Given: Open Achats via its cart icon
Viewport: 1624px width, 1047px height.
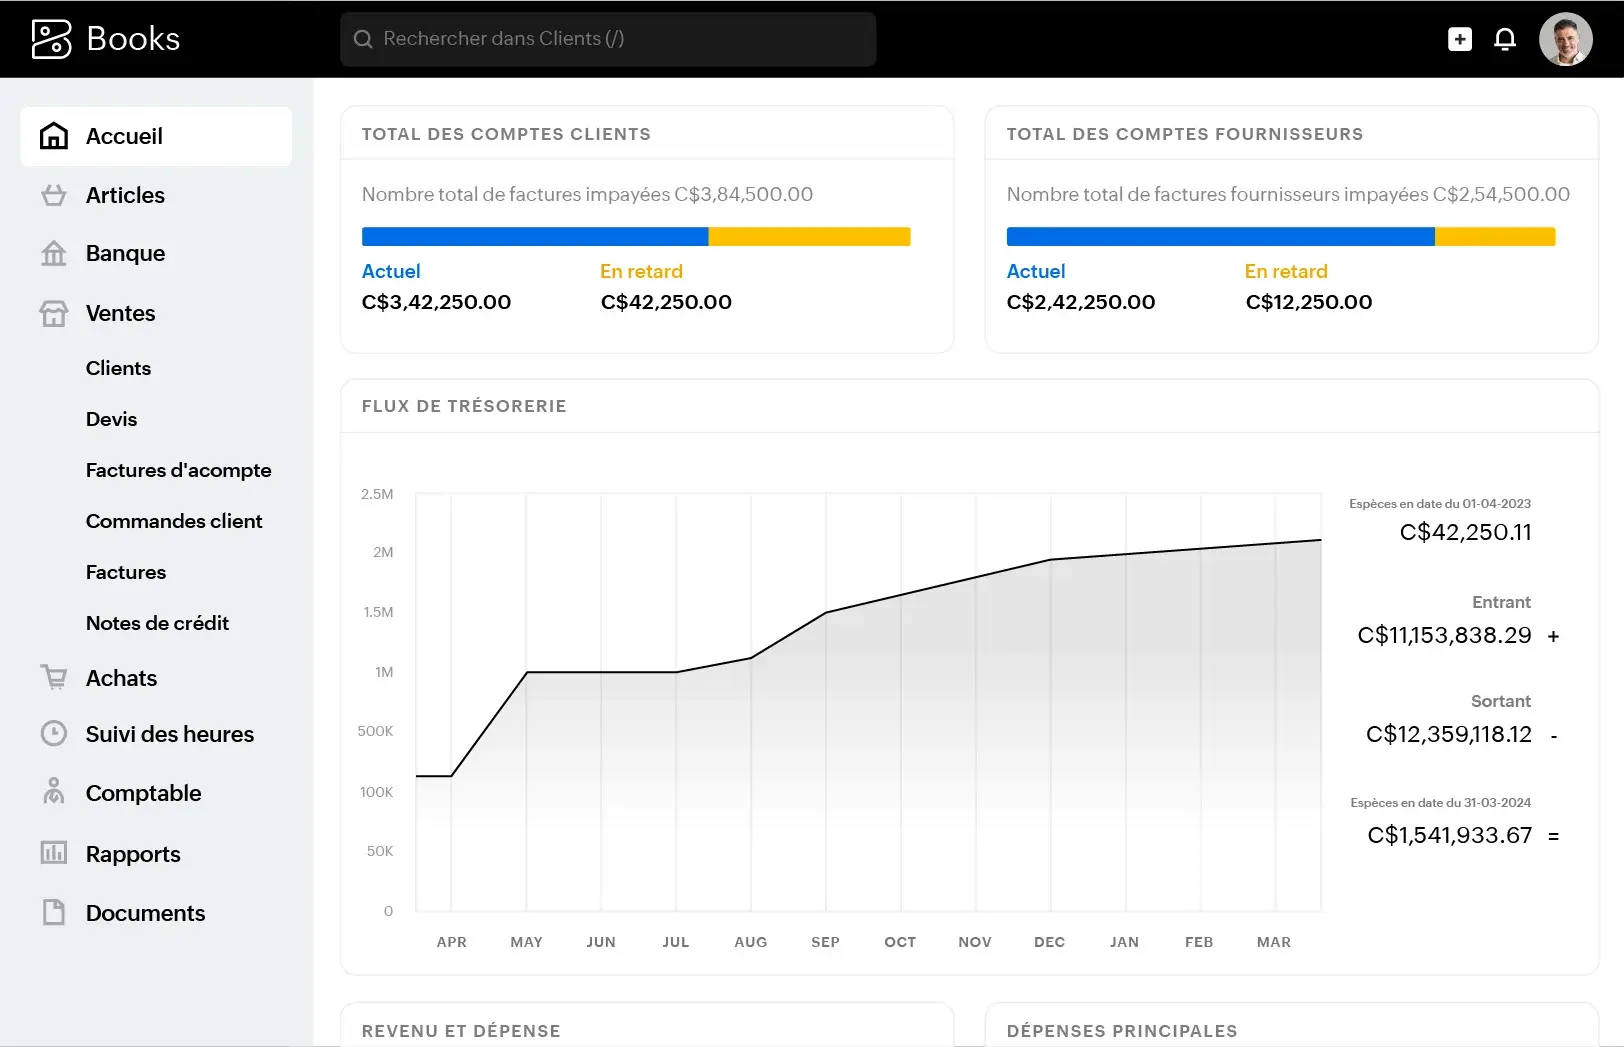Looking at the screenshot, I should [54, 677].
